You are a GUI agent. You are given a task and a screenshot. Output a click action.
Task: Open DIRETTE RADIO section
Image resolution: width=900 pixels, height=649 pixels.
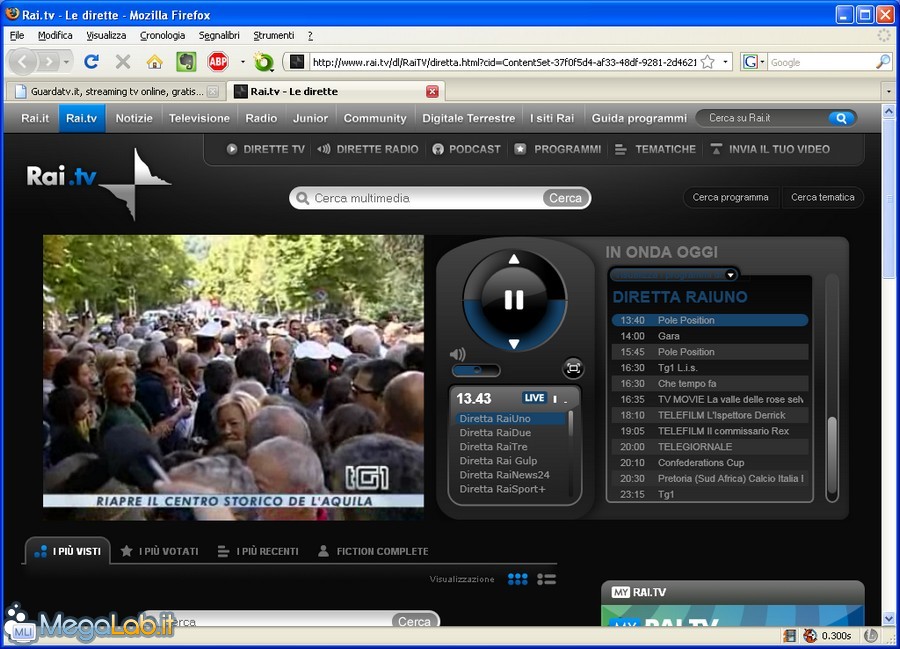coord(367,149)
